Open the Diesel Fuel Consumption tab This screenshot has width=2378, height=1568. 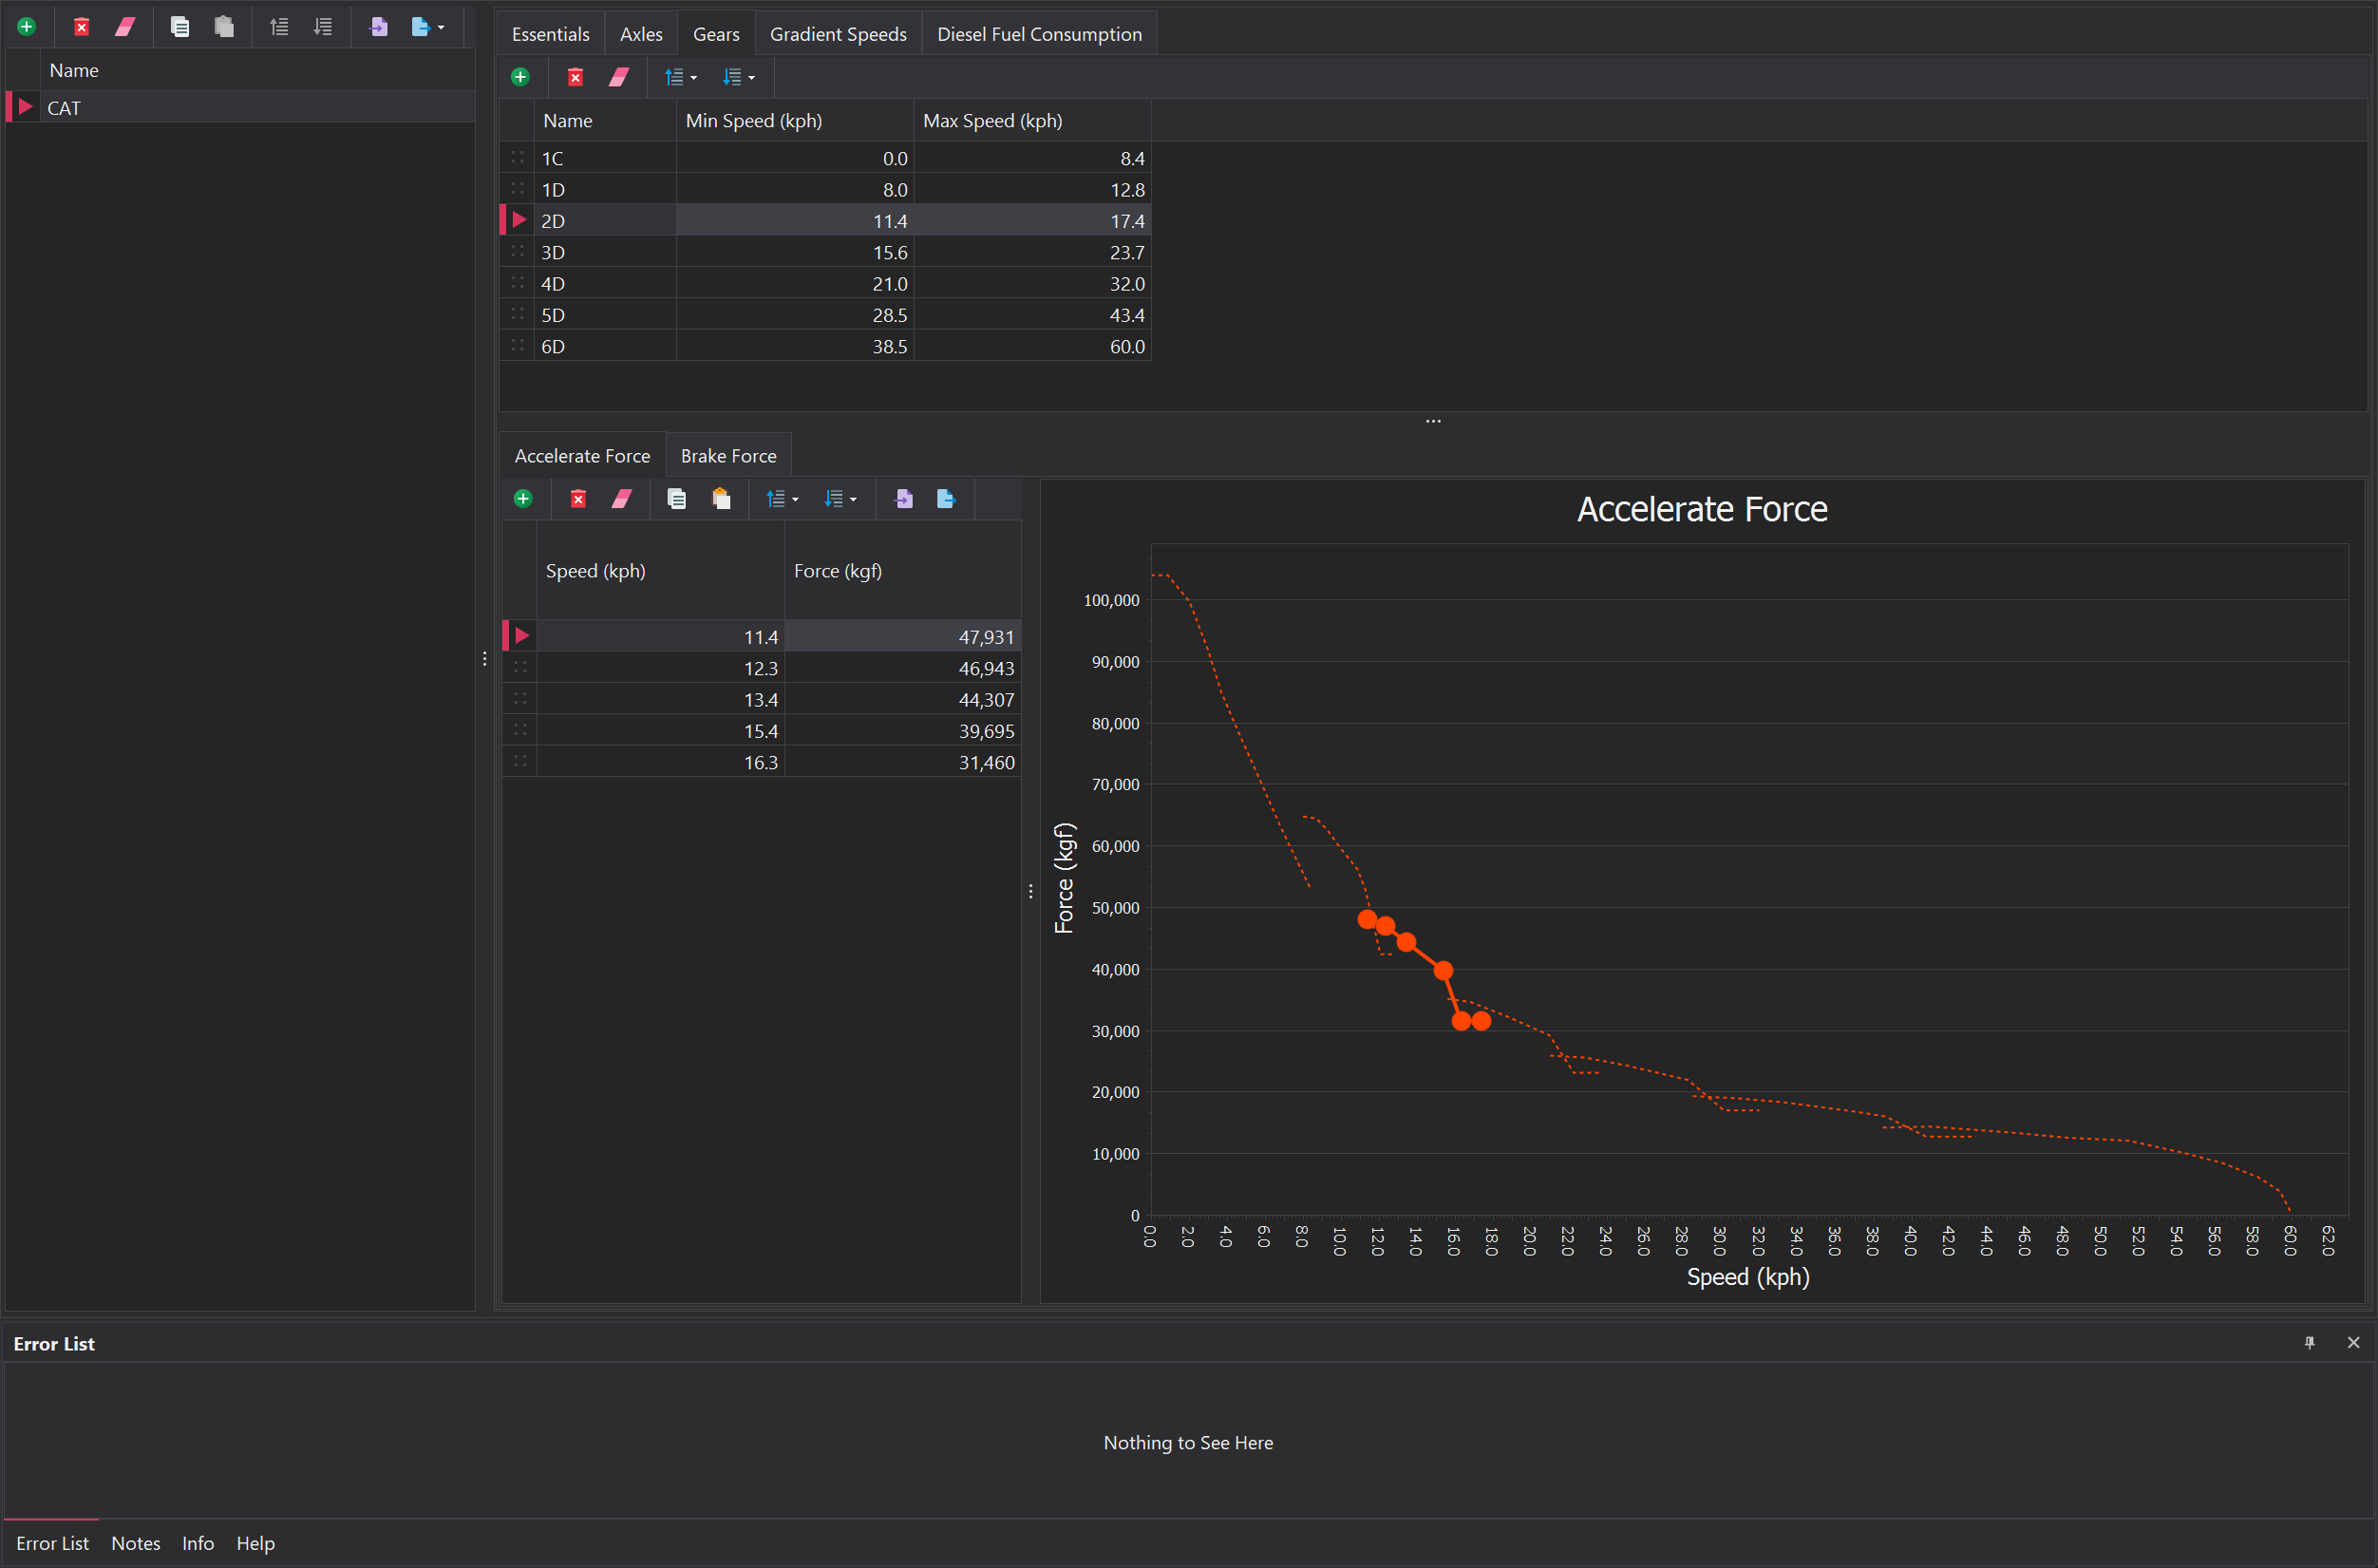(x=1038, y=34)
